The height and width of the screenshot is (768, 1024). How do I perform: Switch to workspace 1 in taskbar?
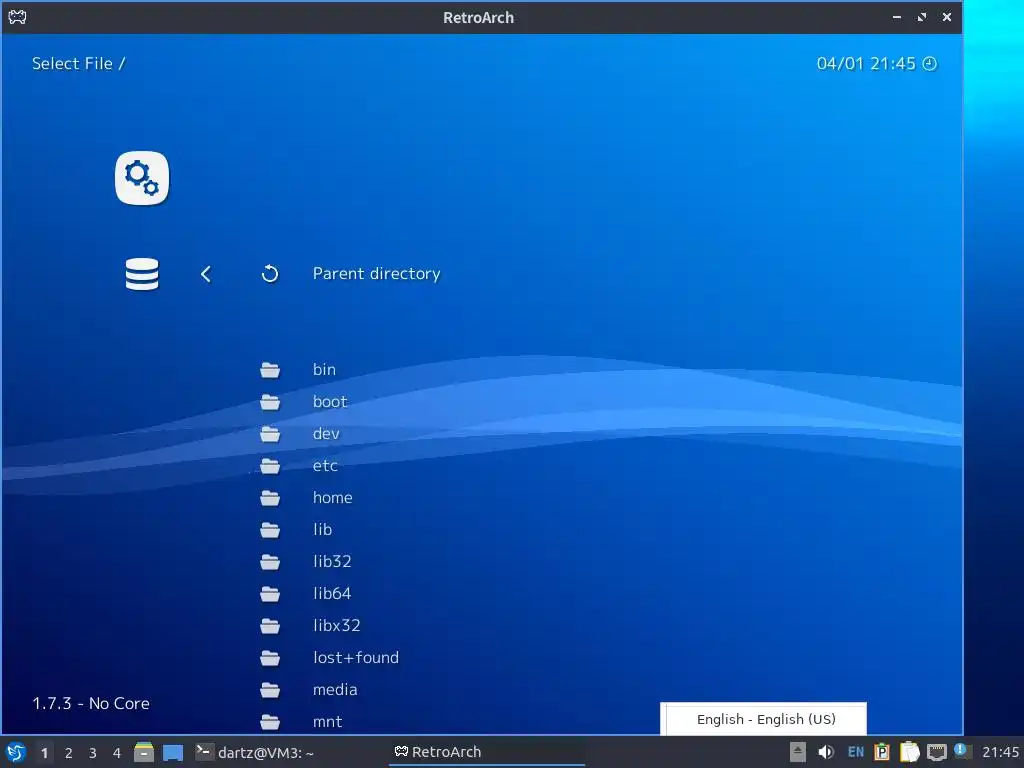coord(44,753)
